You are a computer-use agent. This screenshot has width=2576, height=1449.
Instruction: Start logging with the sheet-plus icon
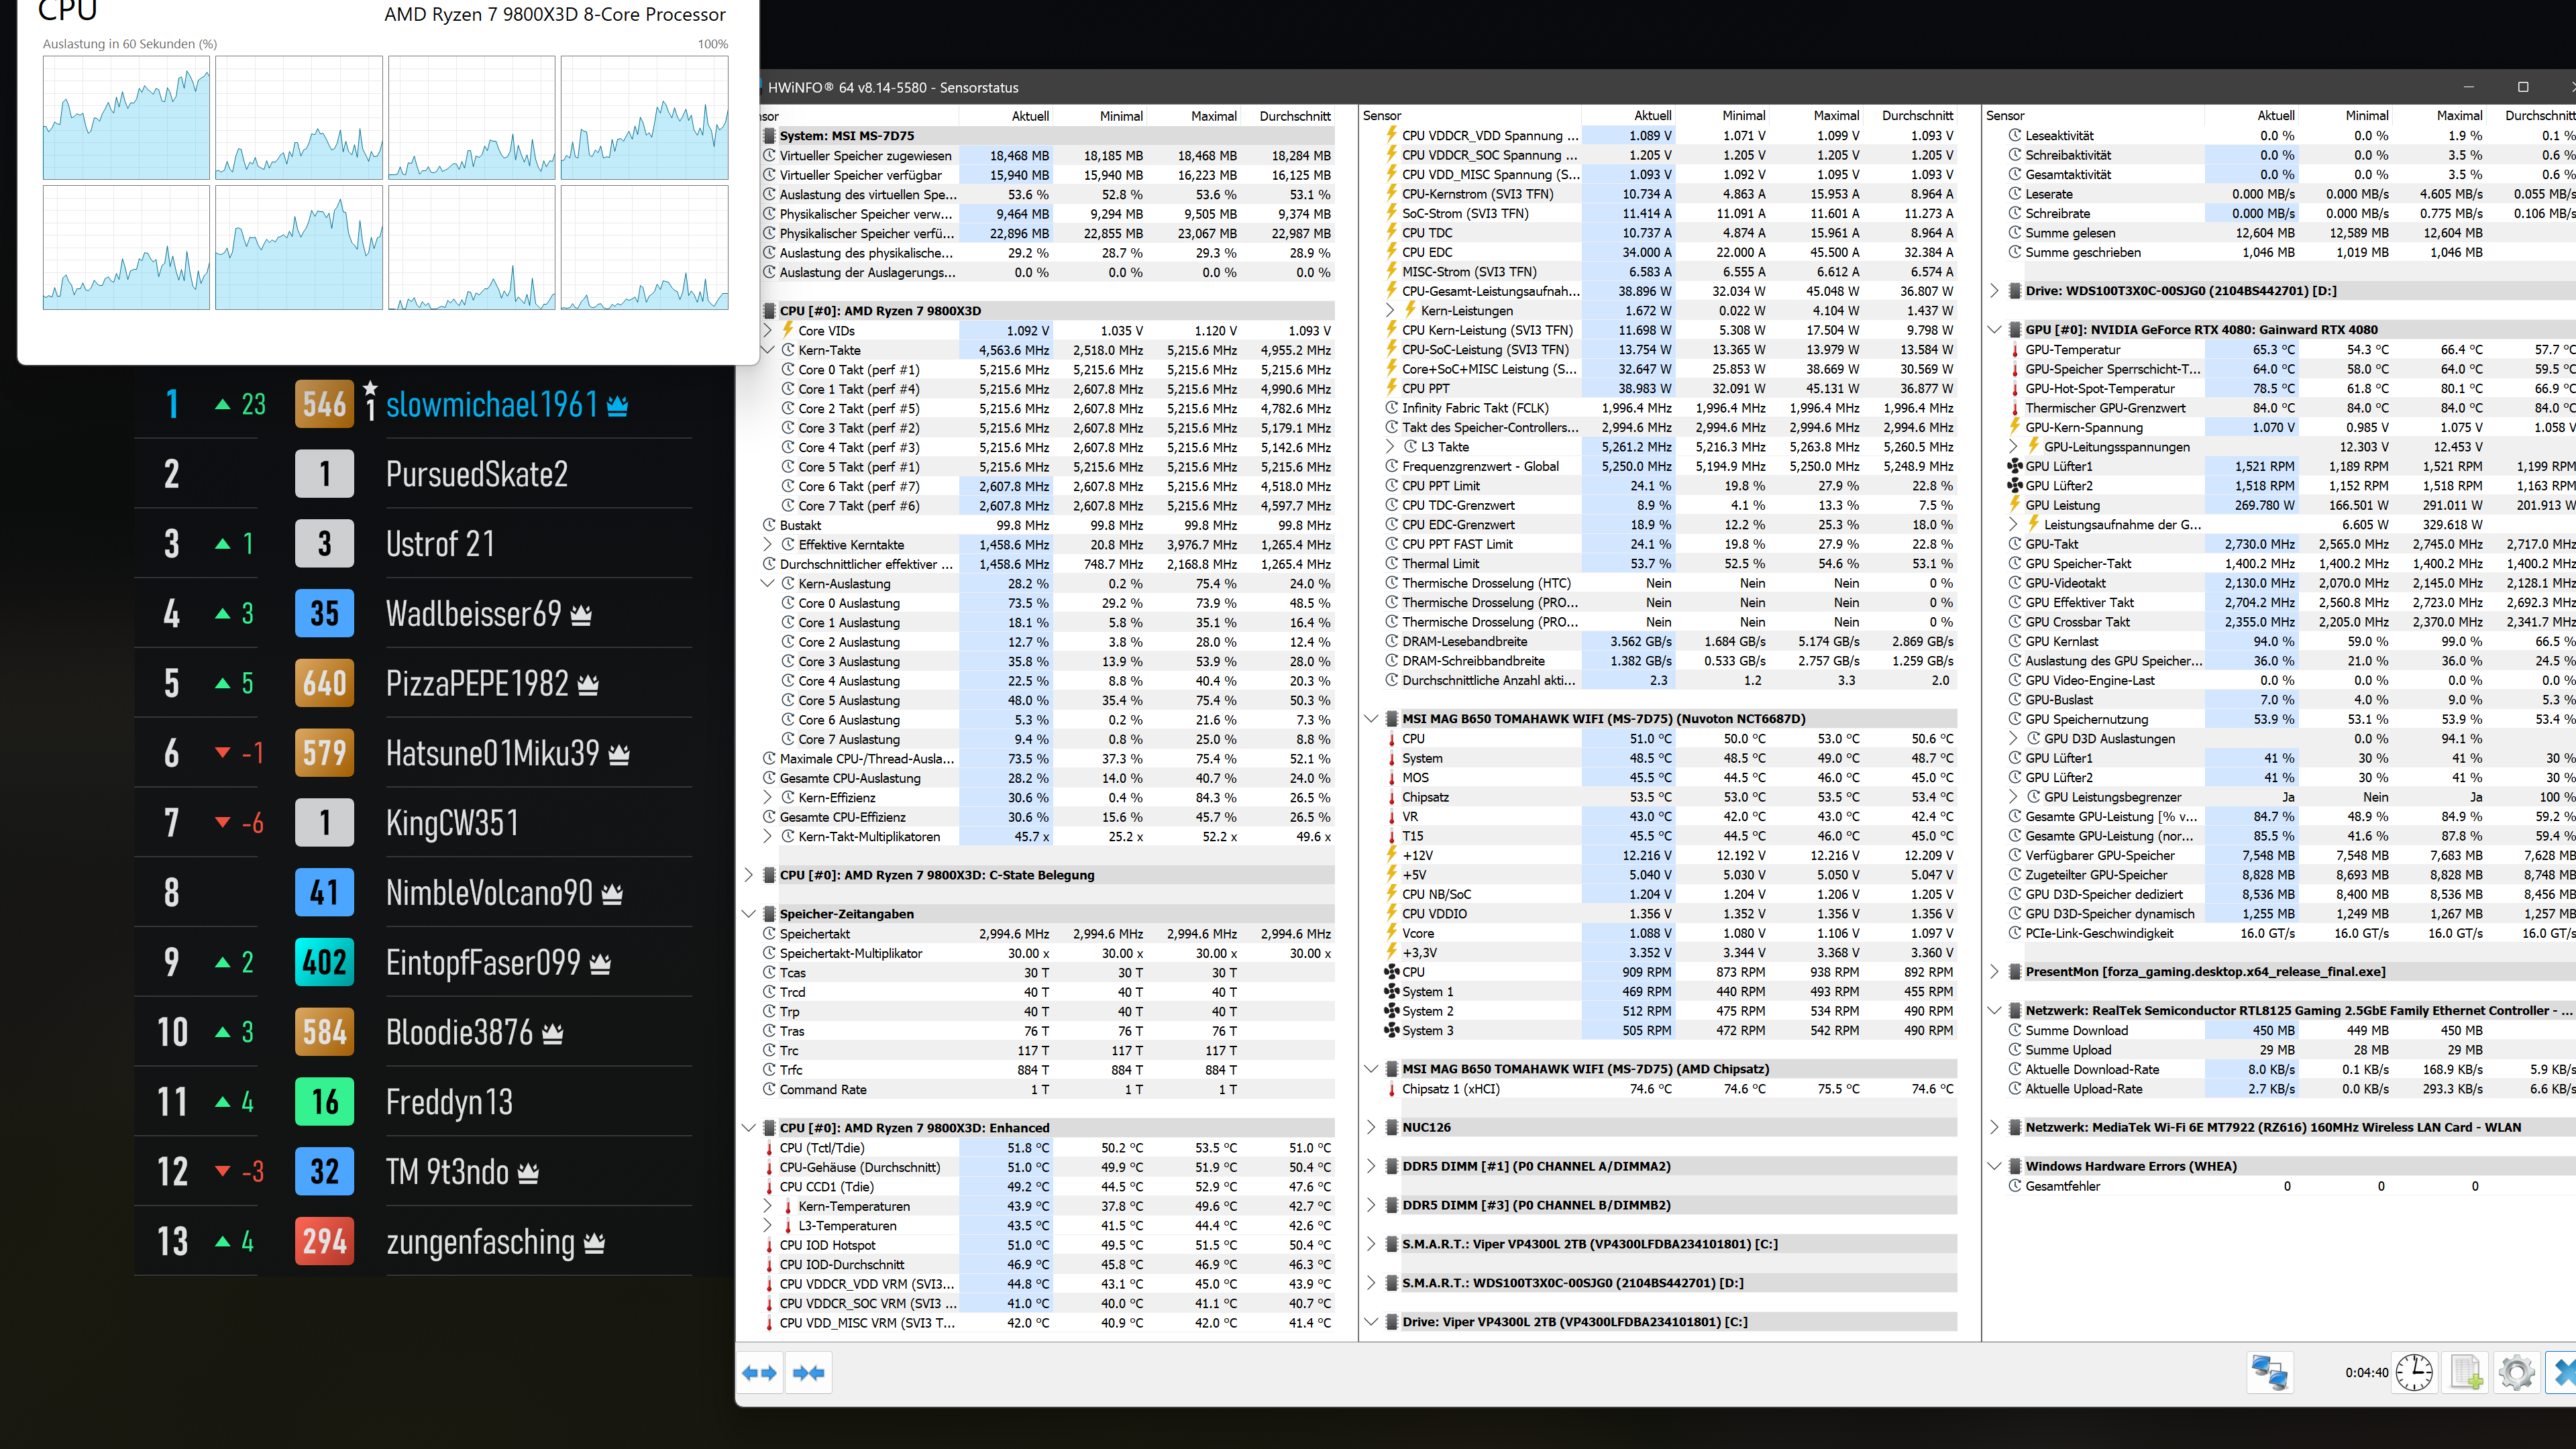click(2466, 1373)
